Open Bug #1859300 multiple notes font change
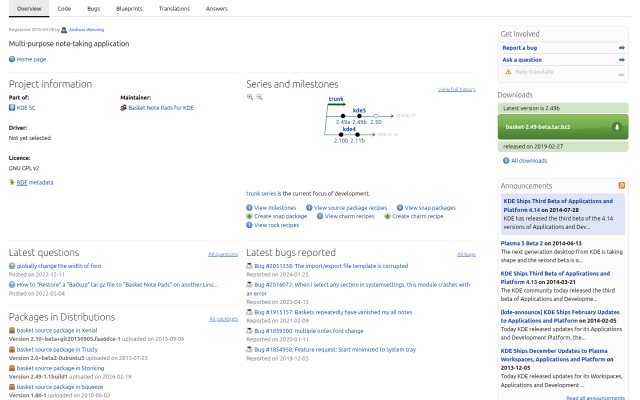640x400 pixels. pos(309,331)
